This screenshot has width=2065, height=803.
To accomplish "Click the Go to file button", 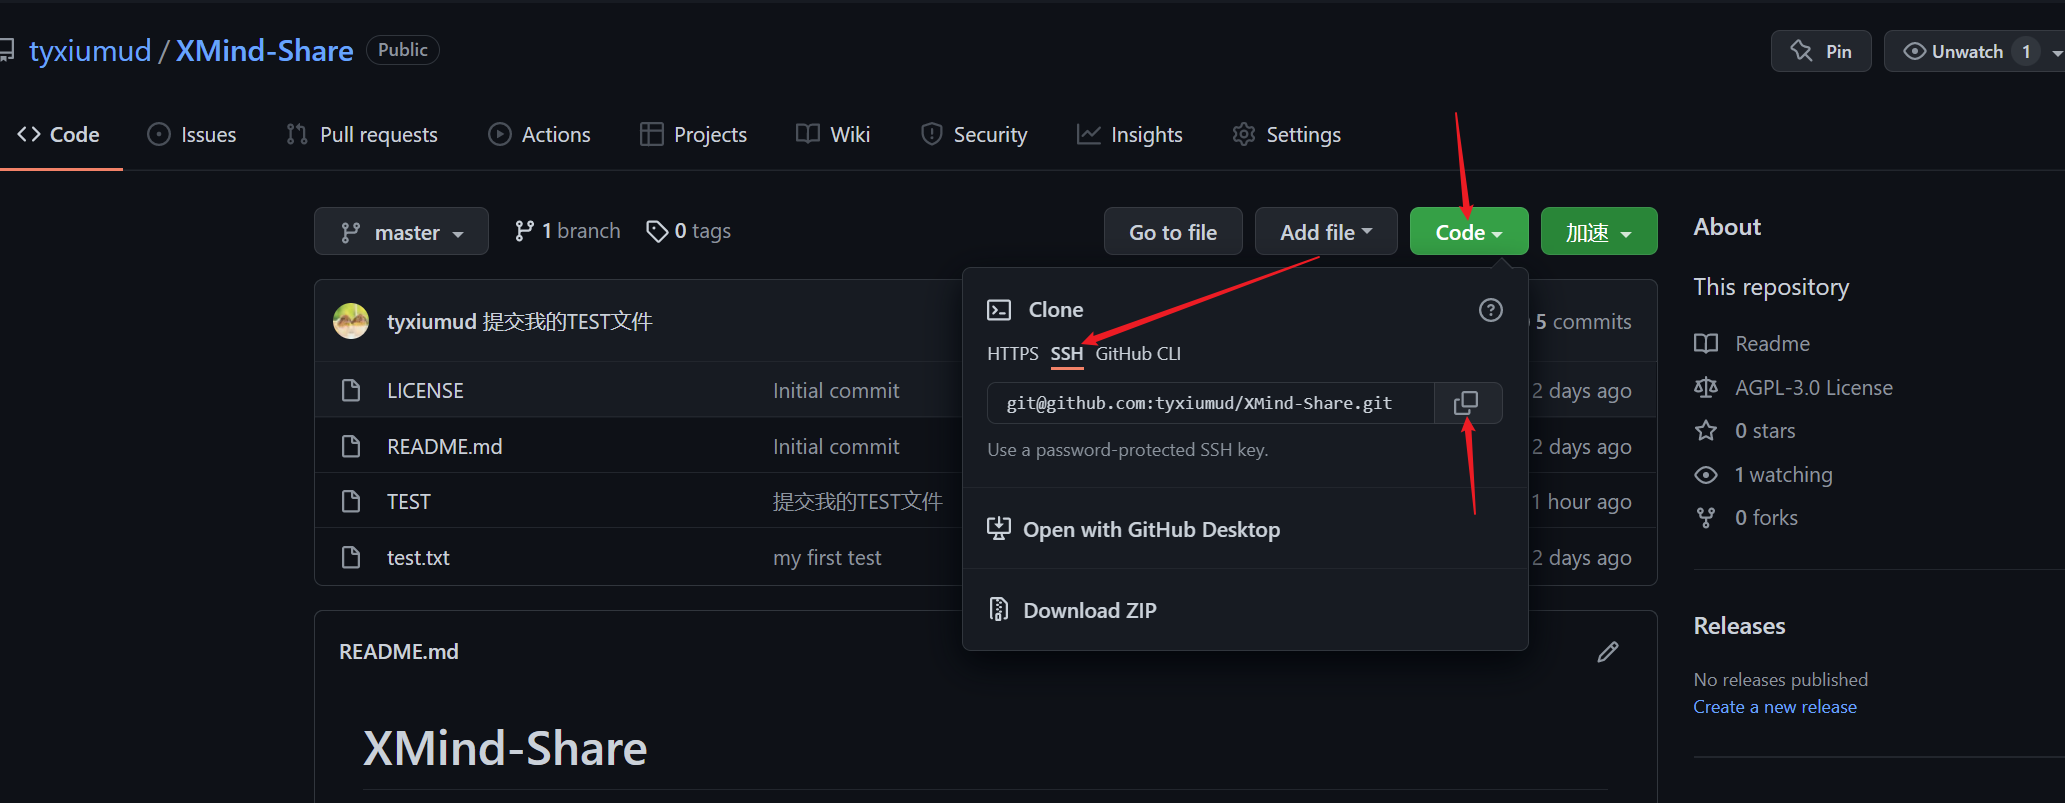I will pos(1173,232).
